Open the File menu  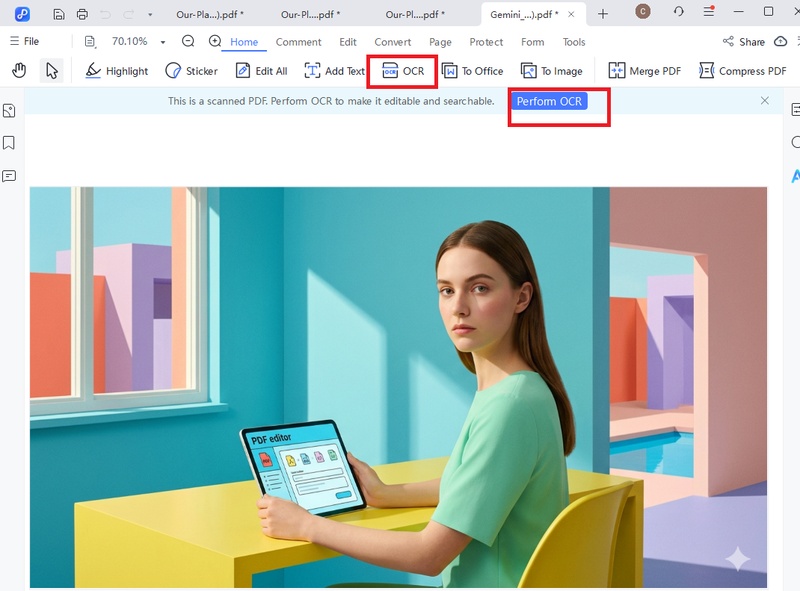click(x=25, y=42)
